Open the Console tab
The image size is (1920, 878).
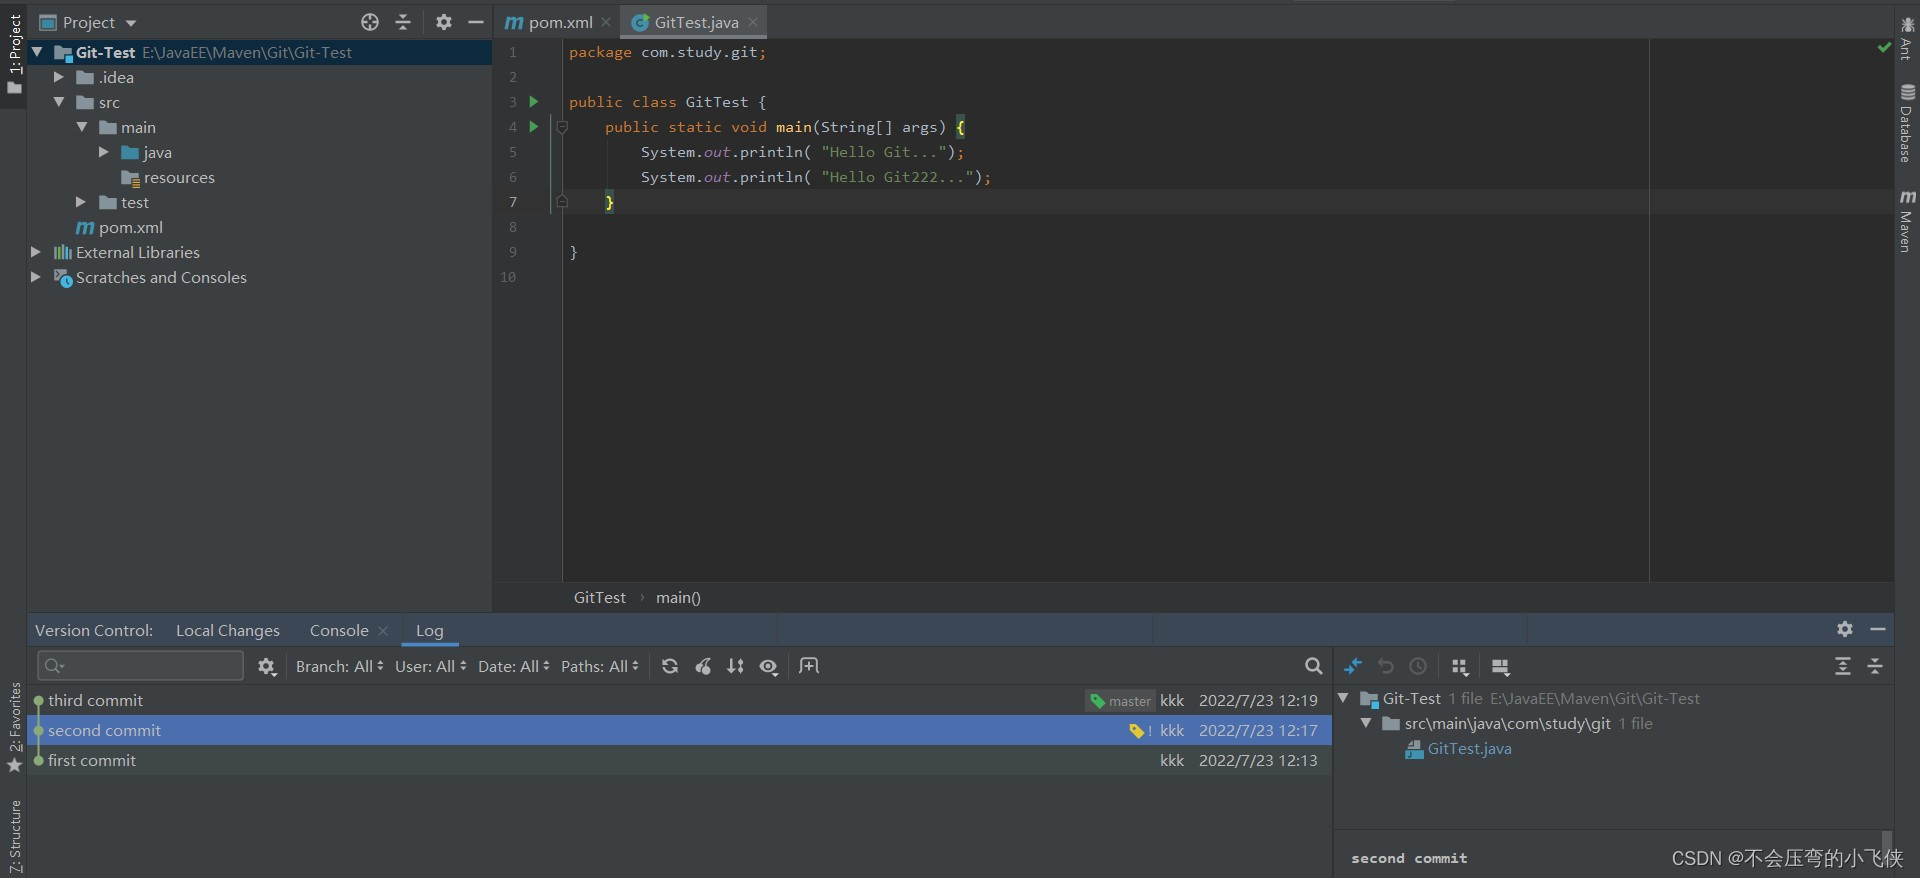339,630
